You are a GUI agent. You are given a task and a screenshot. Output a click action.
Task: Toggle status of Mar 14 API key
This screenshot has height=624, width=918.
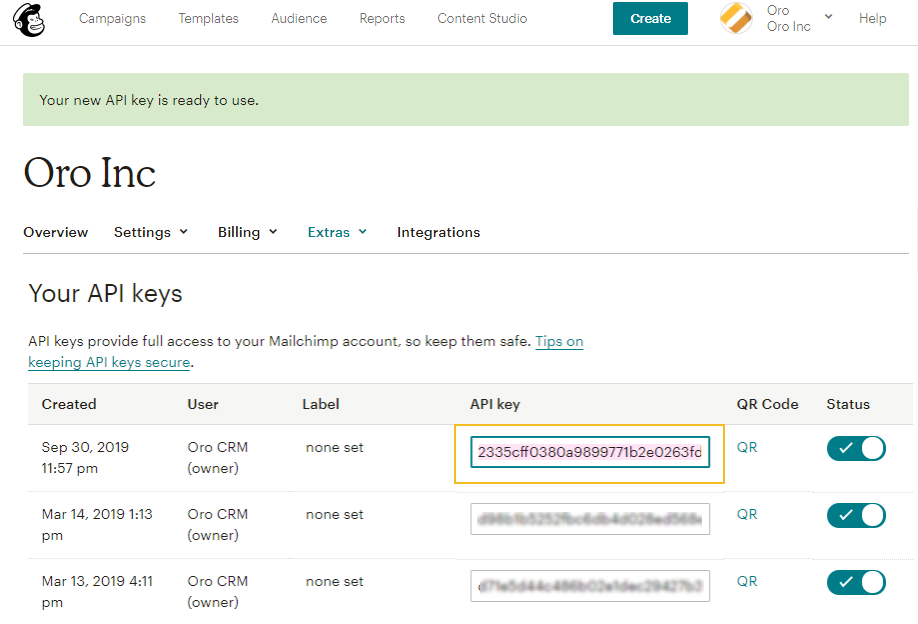pos(856,515)
